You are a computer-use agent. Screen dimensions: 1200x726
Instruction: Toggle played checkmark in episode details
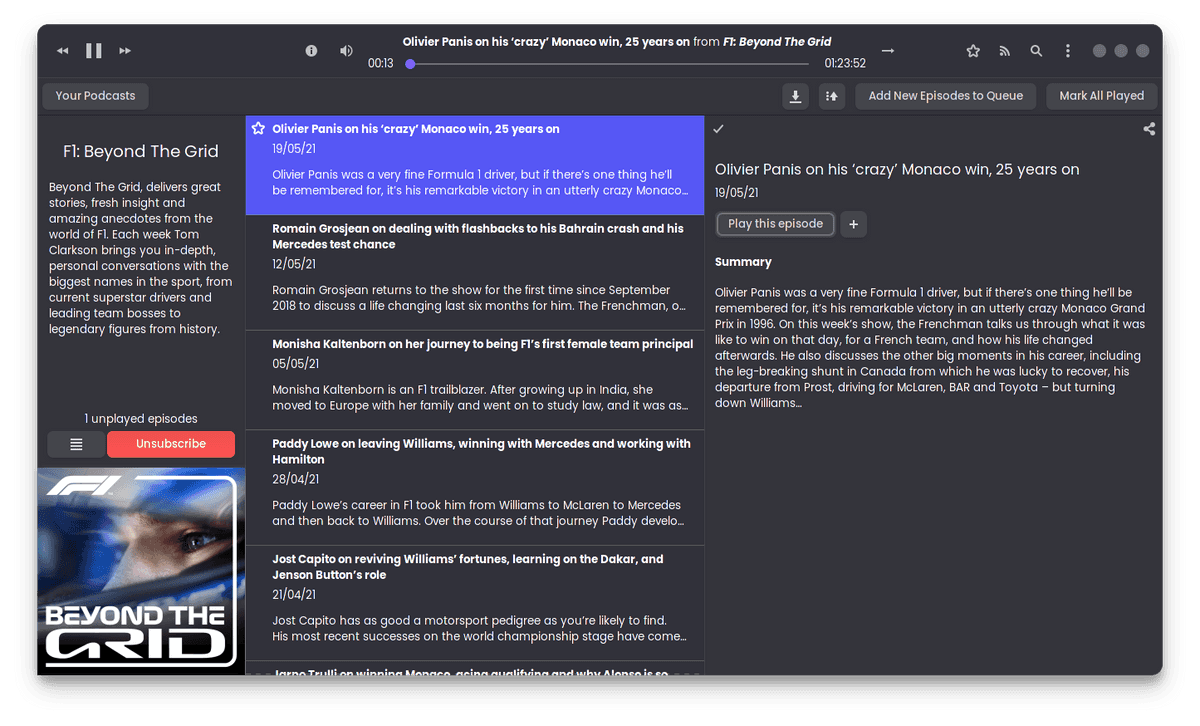pos(718,129)
